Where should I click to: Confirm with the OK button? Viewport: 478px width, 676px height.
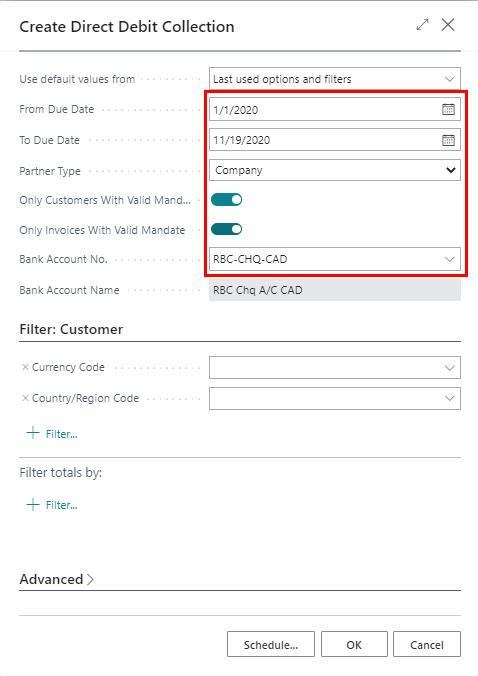coord(354,645)
